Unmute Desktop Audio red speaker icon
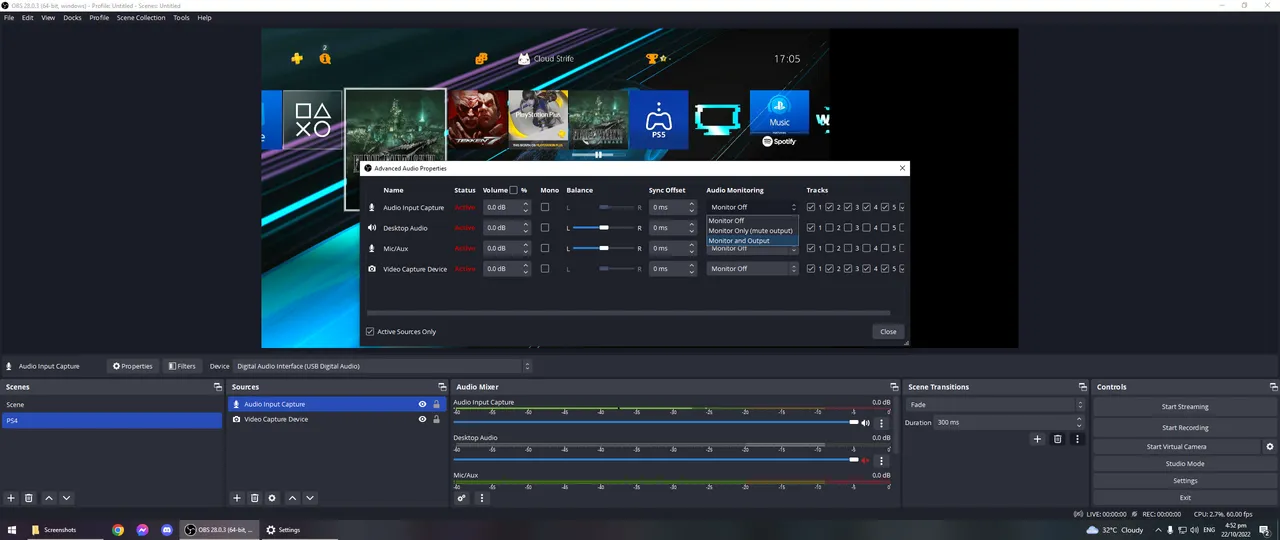 point(866,461)
